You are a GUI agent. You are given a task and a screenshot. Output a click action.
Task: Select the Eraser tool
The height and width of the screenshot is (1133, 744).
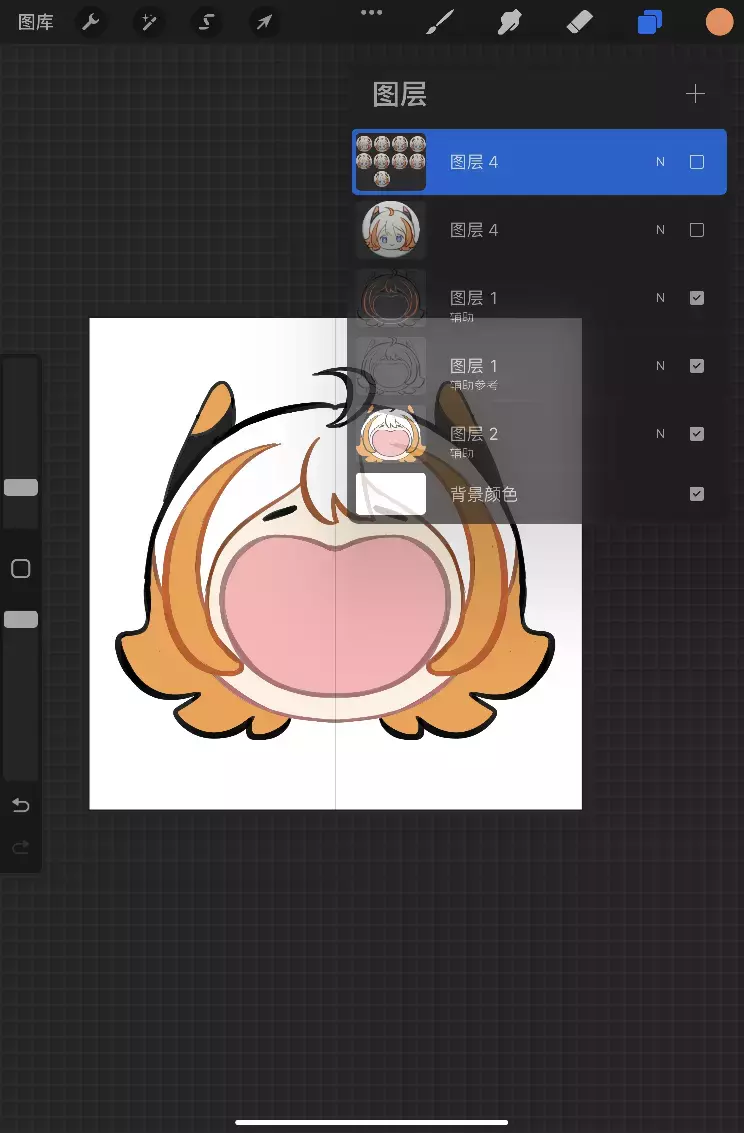coord(580,22)
